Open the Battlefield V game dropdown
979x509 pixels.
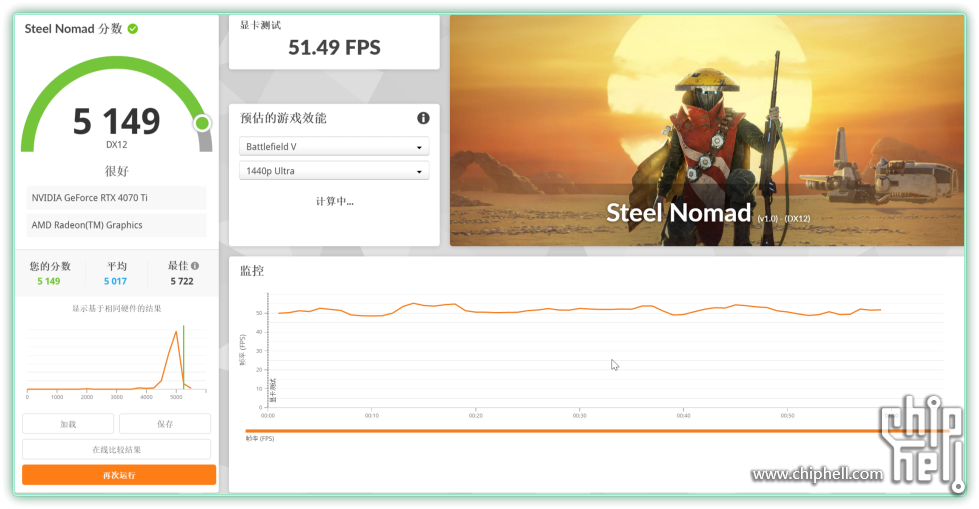[x=334, y=146]
